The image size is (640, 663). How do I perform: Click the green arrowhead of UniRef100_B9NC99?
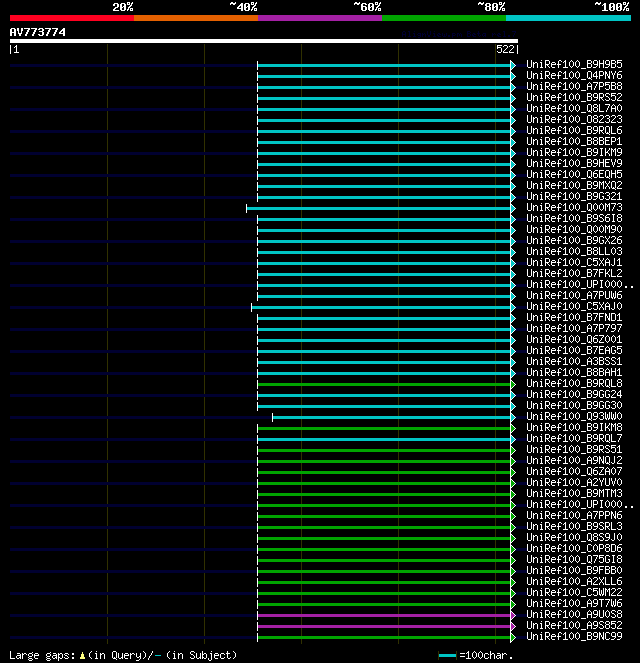click(513, 637)
